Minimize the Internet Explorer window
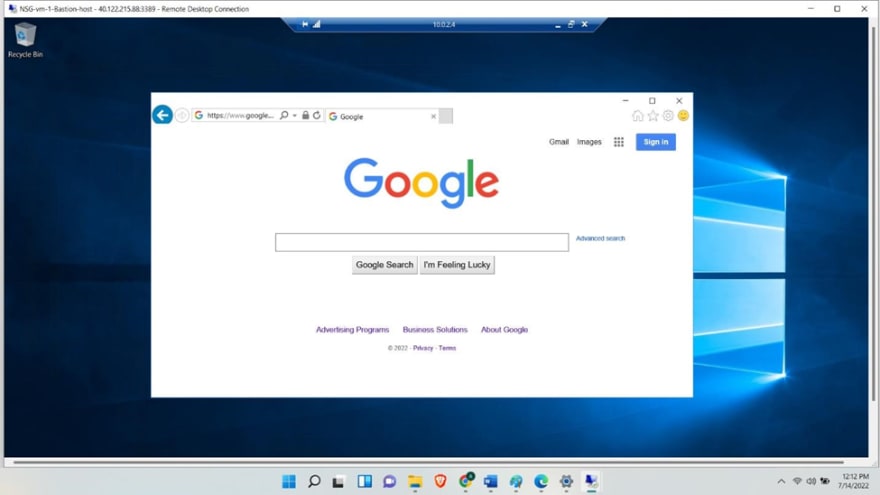Screen dimensions: 880x495 pyautogui.click(x=625, y=101)
